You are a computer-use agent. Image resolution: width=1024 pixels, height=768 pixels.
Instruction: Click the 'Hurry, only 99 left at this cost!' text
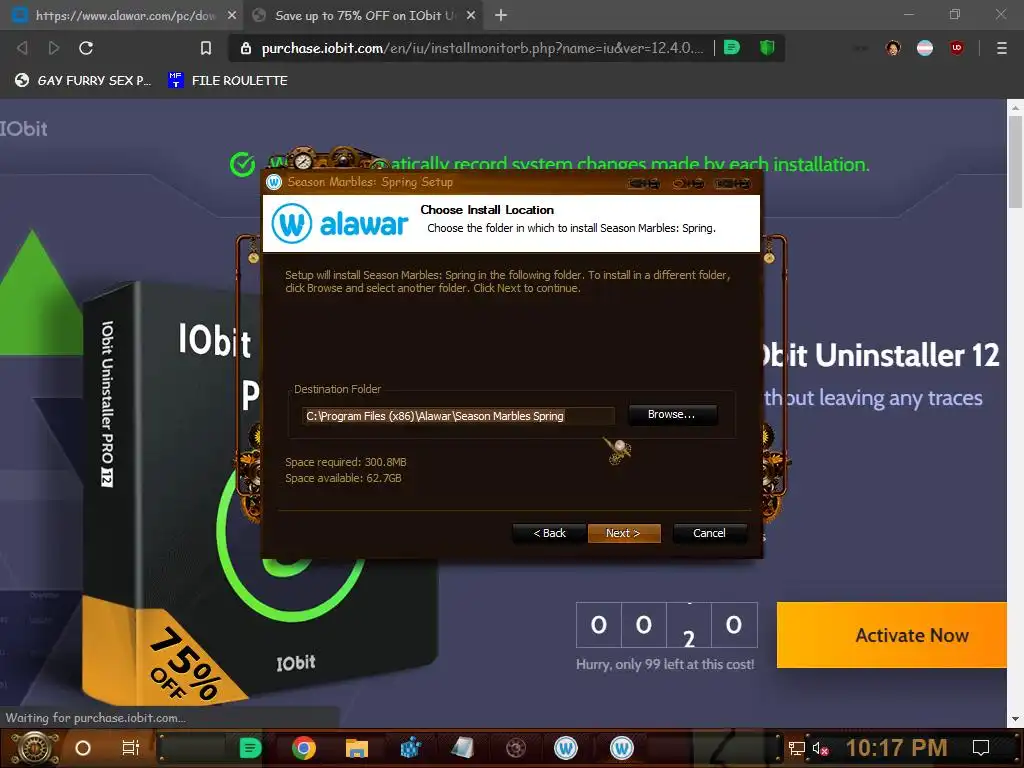665,664
